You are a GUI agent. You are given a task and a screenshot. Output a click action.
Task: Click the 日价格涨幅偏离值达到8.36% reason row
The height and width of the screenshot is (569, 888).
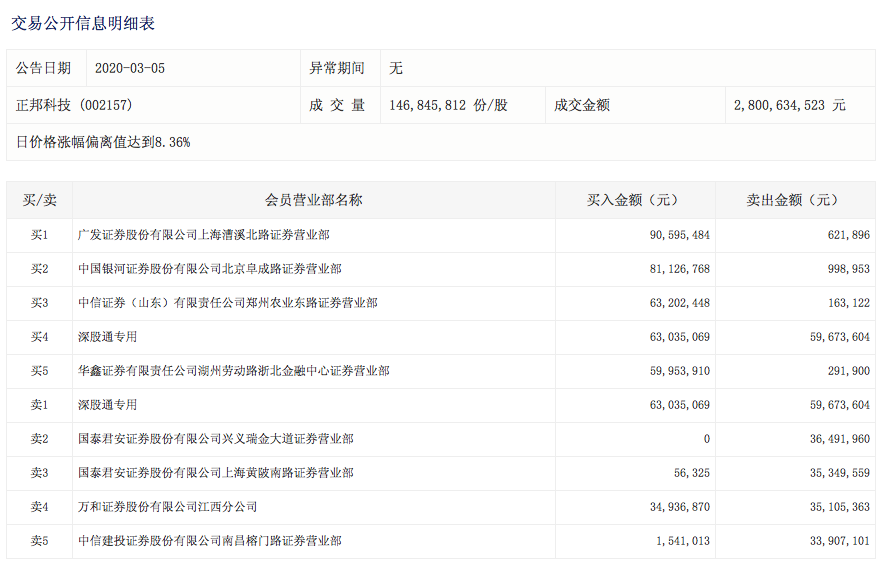coord(103,142)
